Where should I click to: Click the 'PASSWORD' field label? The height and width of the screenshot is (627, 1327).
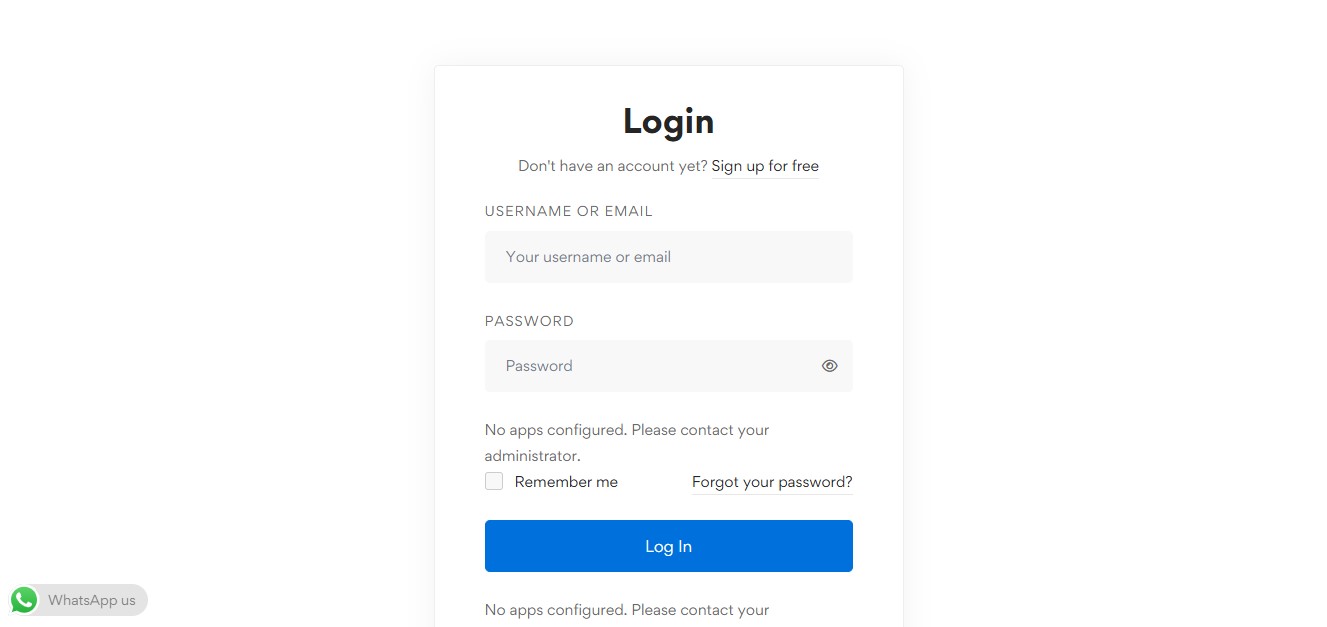click(529, 321)
